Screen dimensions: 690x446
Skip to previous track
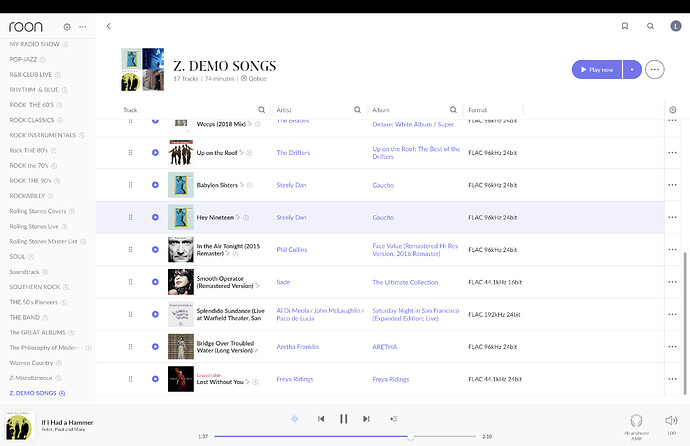click(x=321, y=419)
